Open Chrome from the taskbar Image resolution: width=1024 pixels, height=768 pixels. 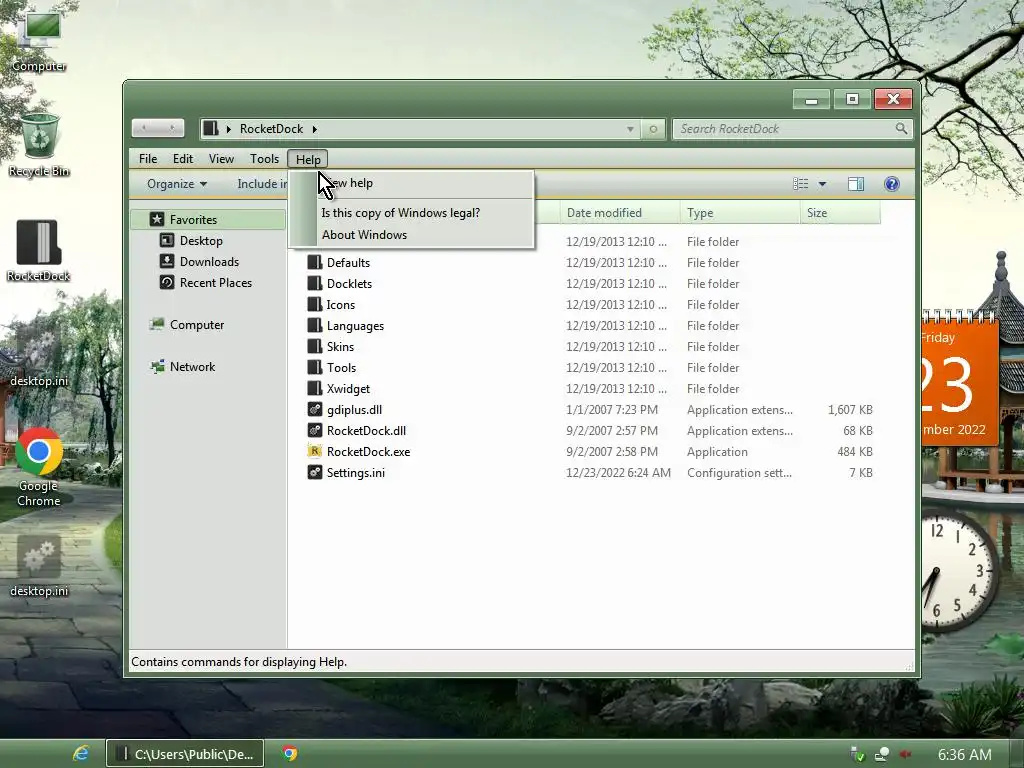tap(290, 754)
